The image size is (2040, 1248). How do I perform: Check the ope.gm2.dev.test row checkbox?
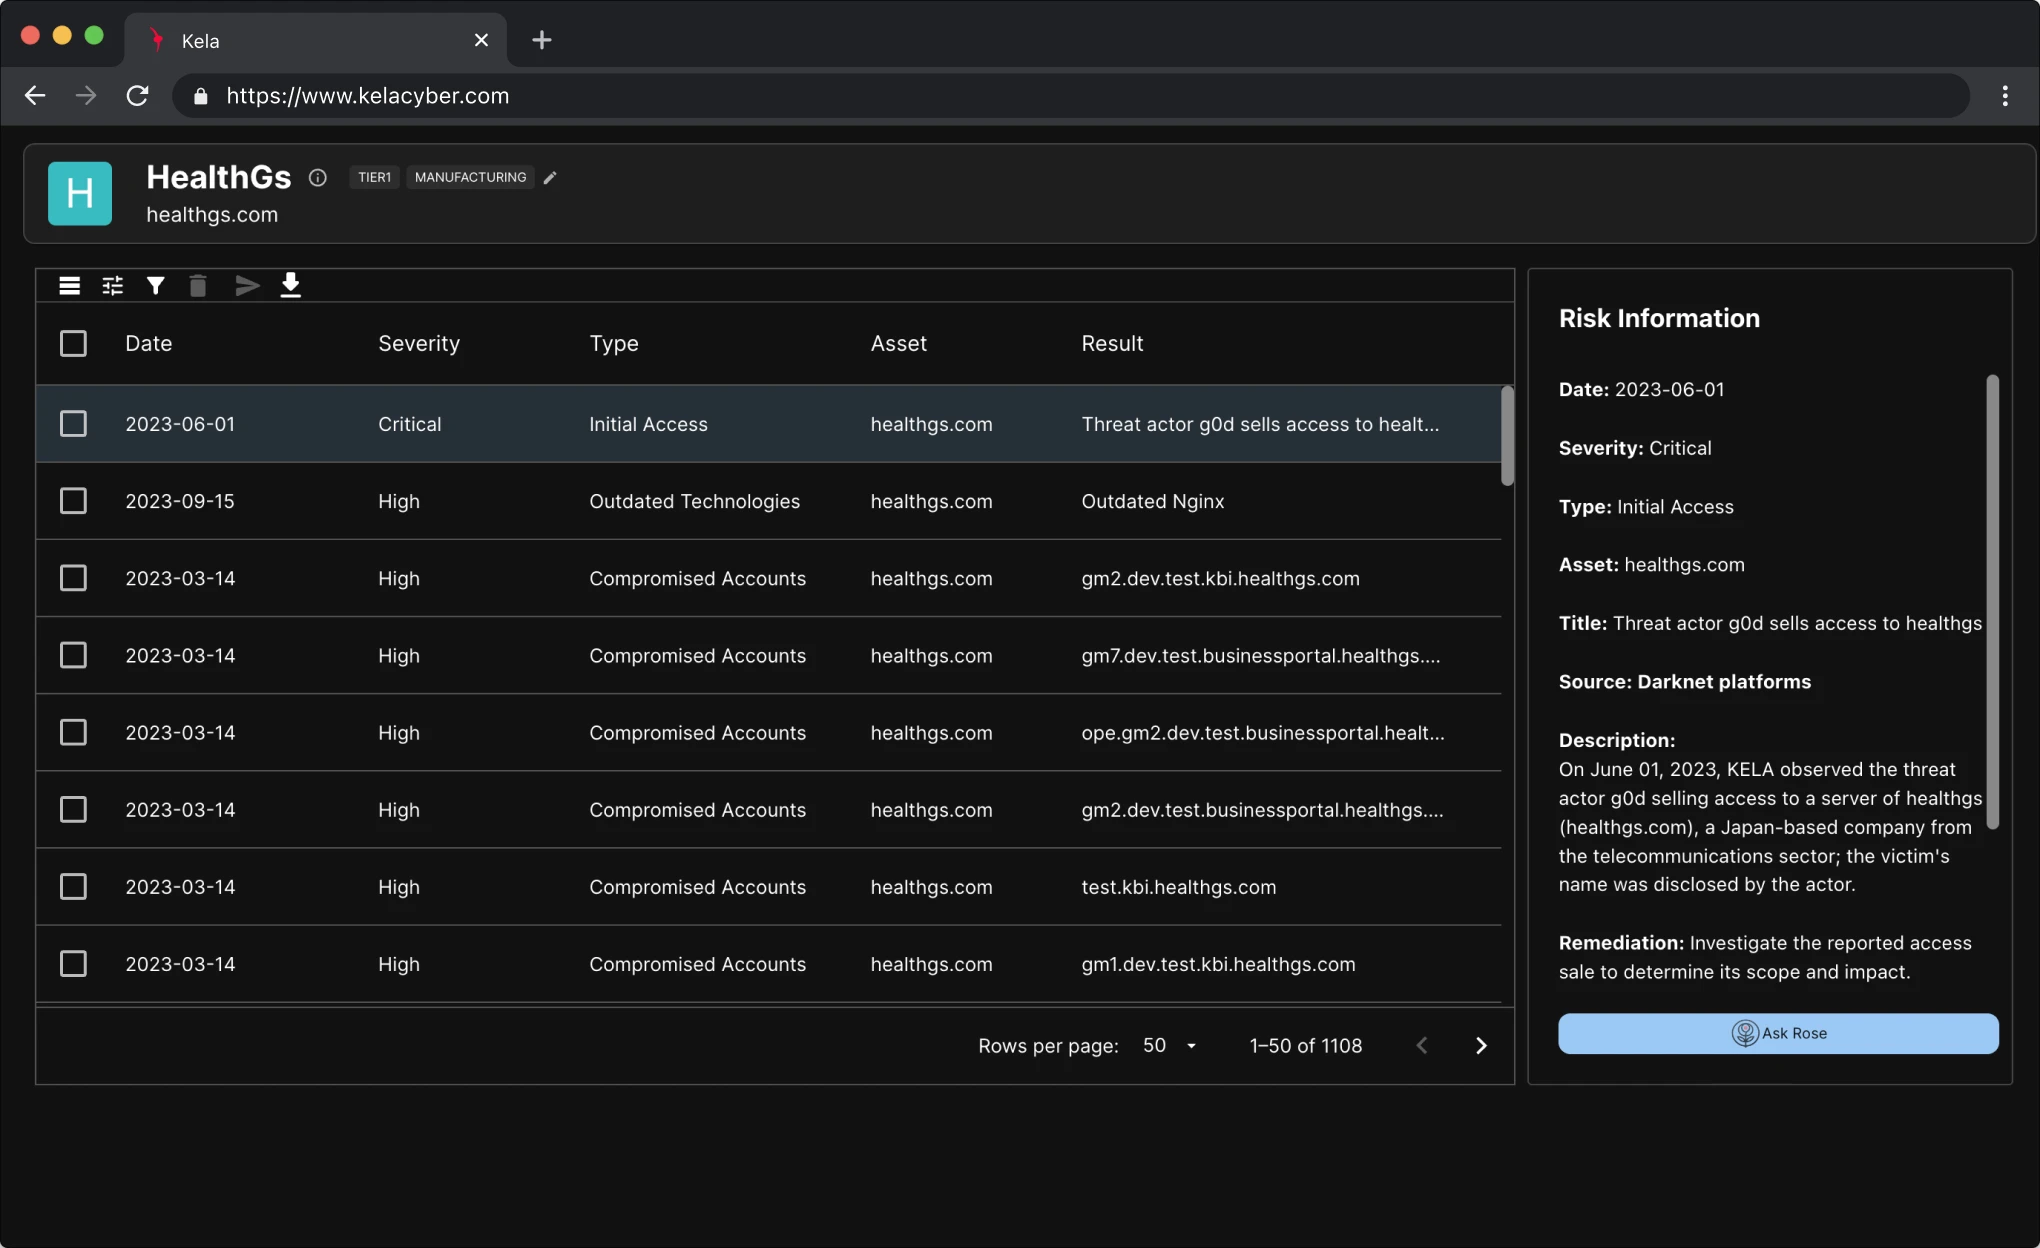click(x=73, y=733)
